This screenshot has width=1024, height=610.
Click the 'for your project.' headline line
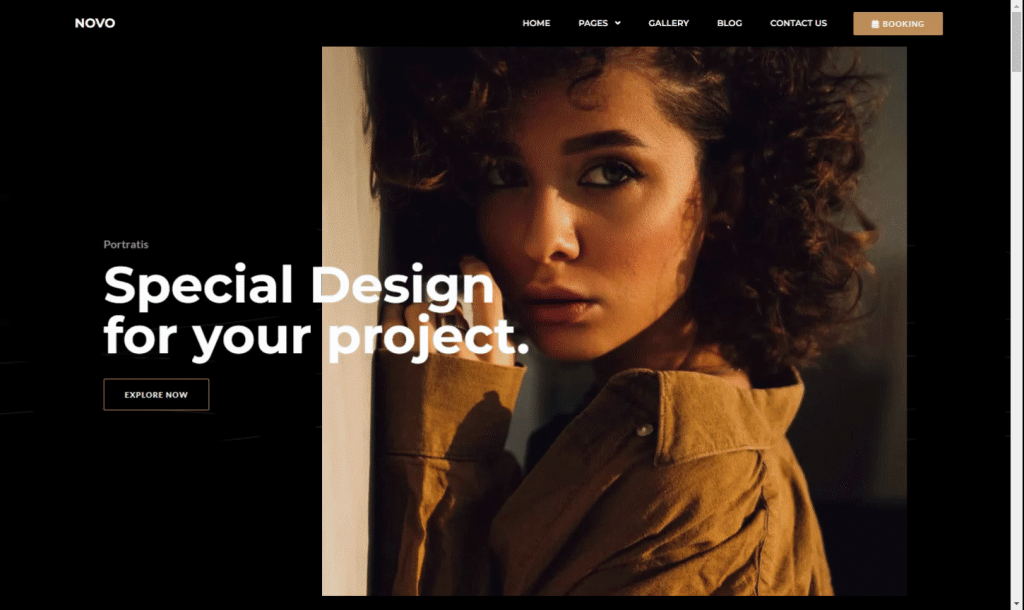[316, 337]
